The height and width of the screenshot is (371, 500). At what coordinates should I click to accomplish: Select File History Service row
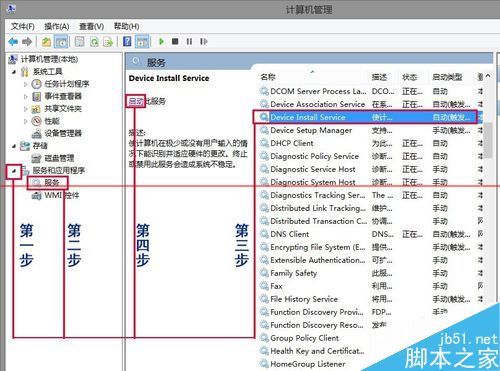click(x=370, y=299)
